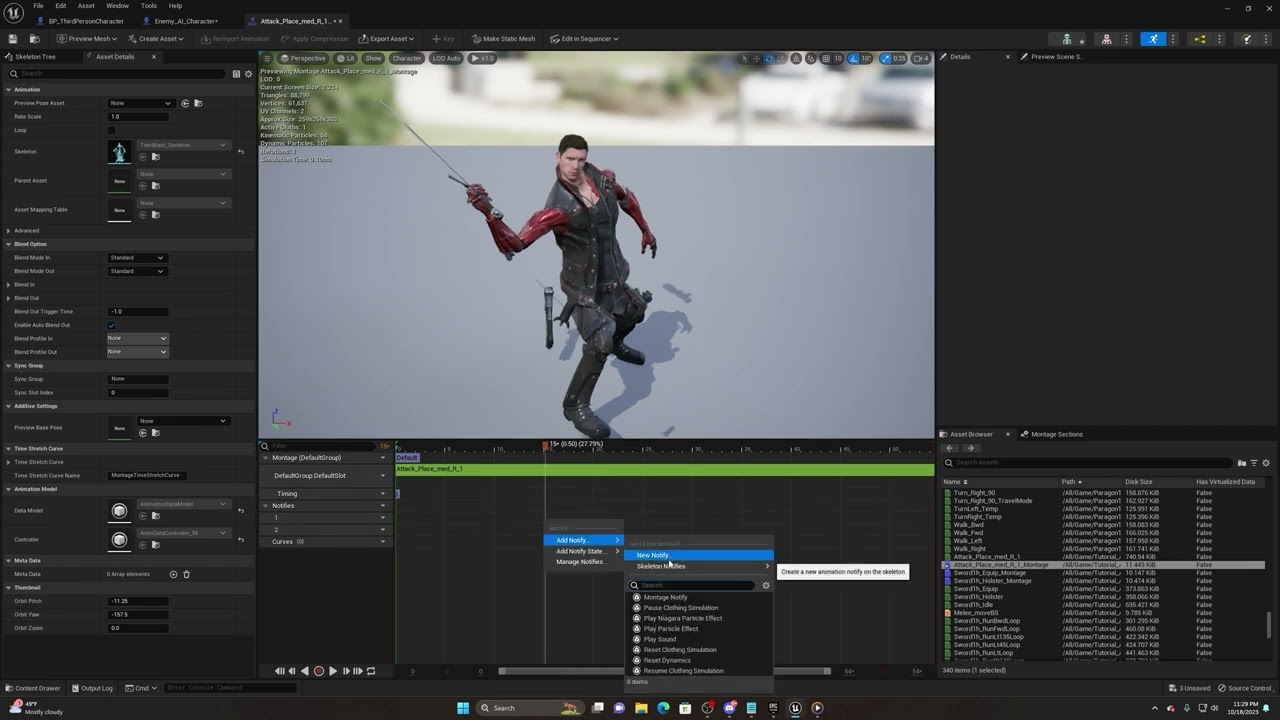
Task: Click the Lit view mode button
Action: point(346,58)
